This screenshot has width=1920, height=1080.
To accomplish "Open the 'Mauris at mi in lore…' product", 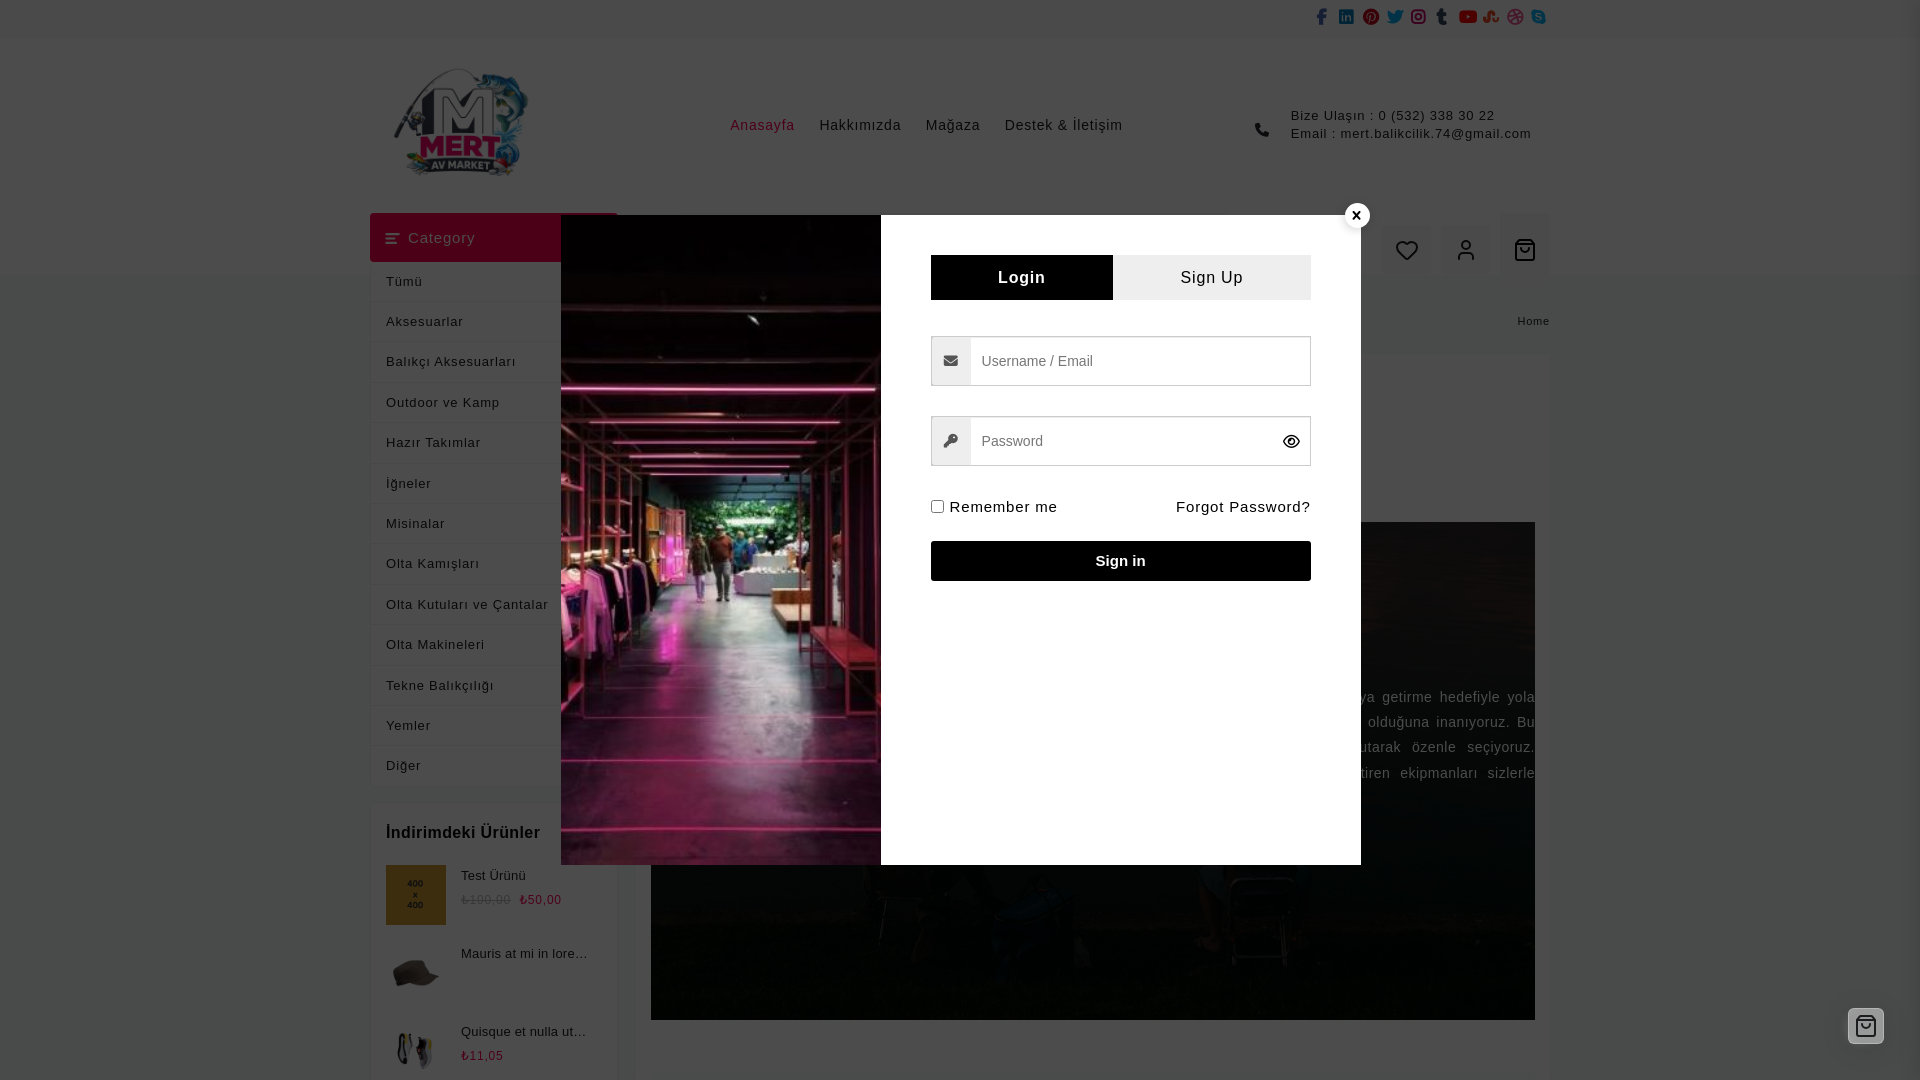I will coord(524,954).
